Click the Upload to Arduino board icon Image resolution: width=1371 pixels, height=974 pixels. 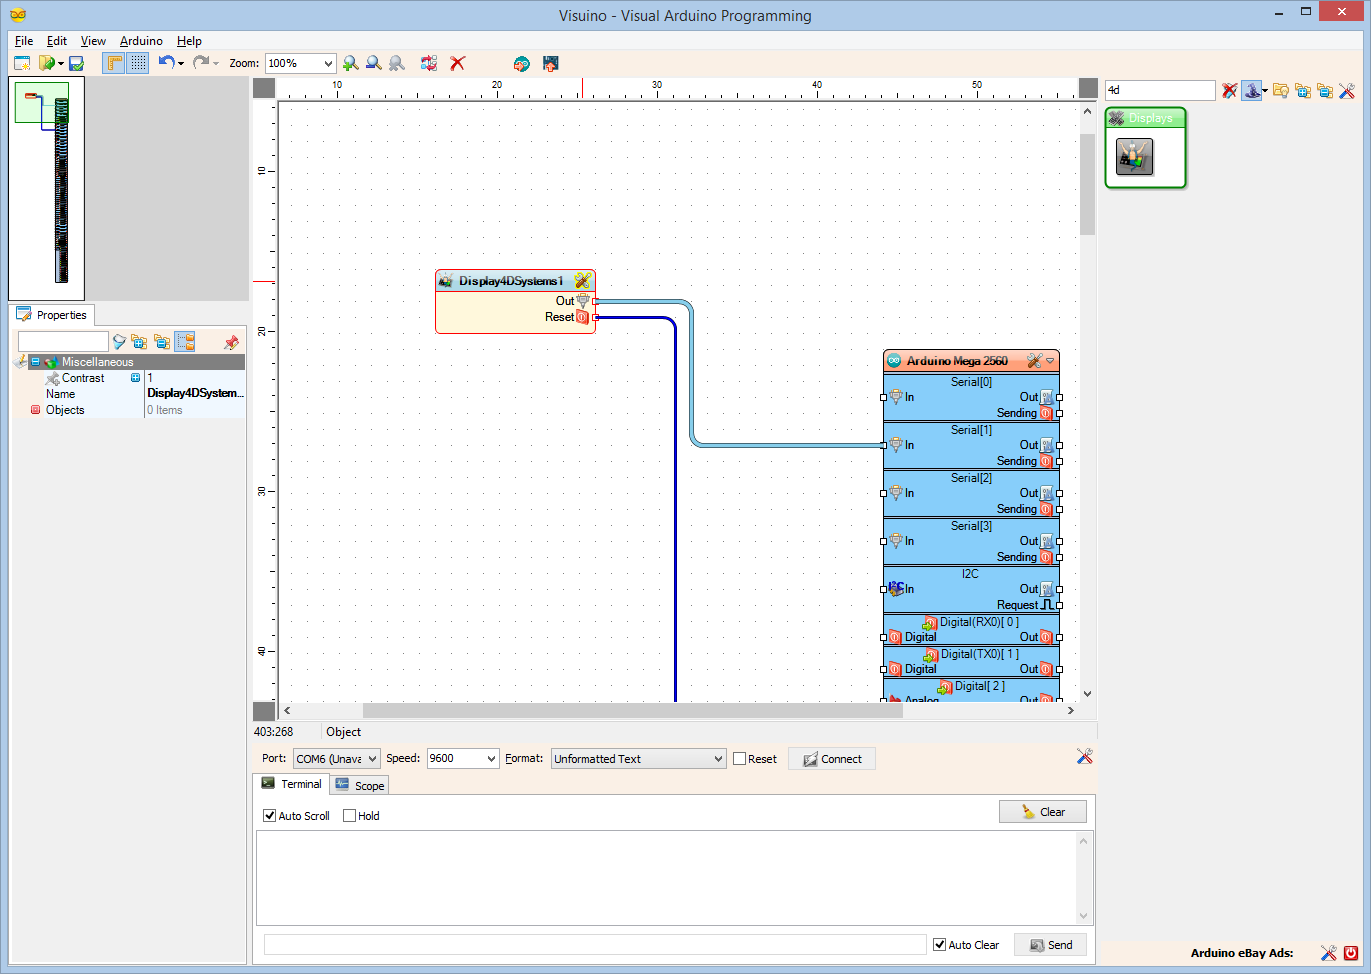pos(549,63)
